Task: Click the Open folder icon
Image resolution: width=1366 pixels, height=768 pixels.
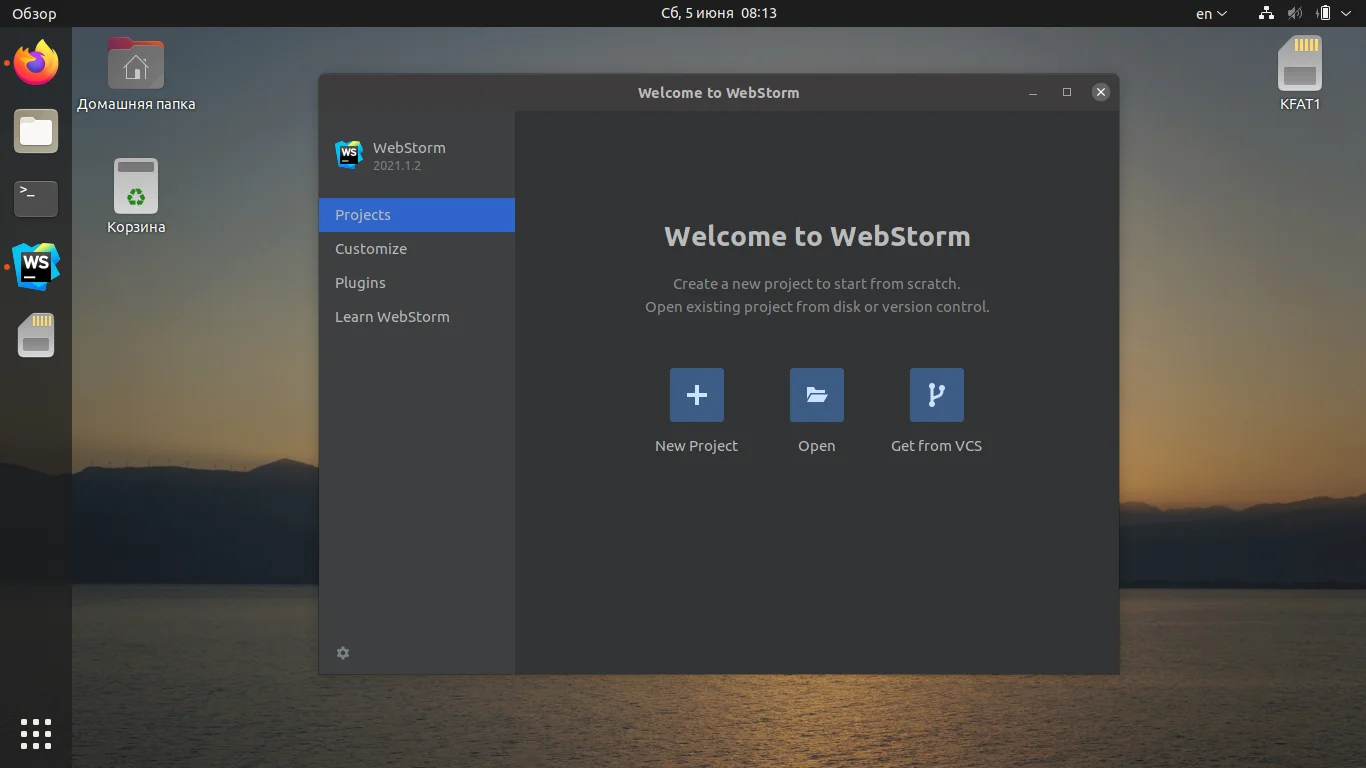Action: tap(816, 394)
